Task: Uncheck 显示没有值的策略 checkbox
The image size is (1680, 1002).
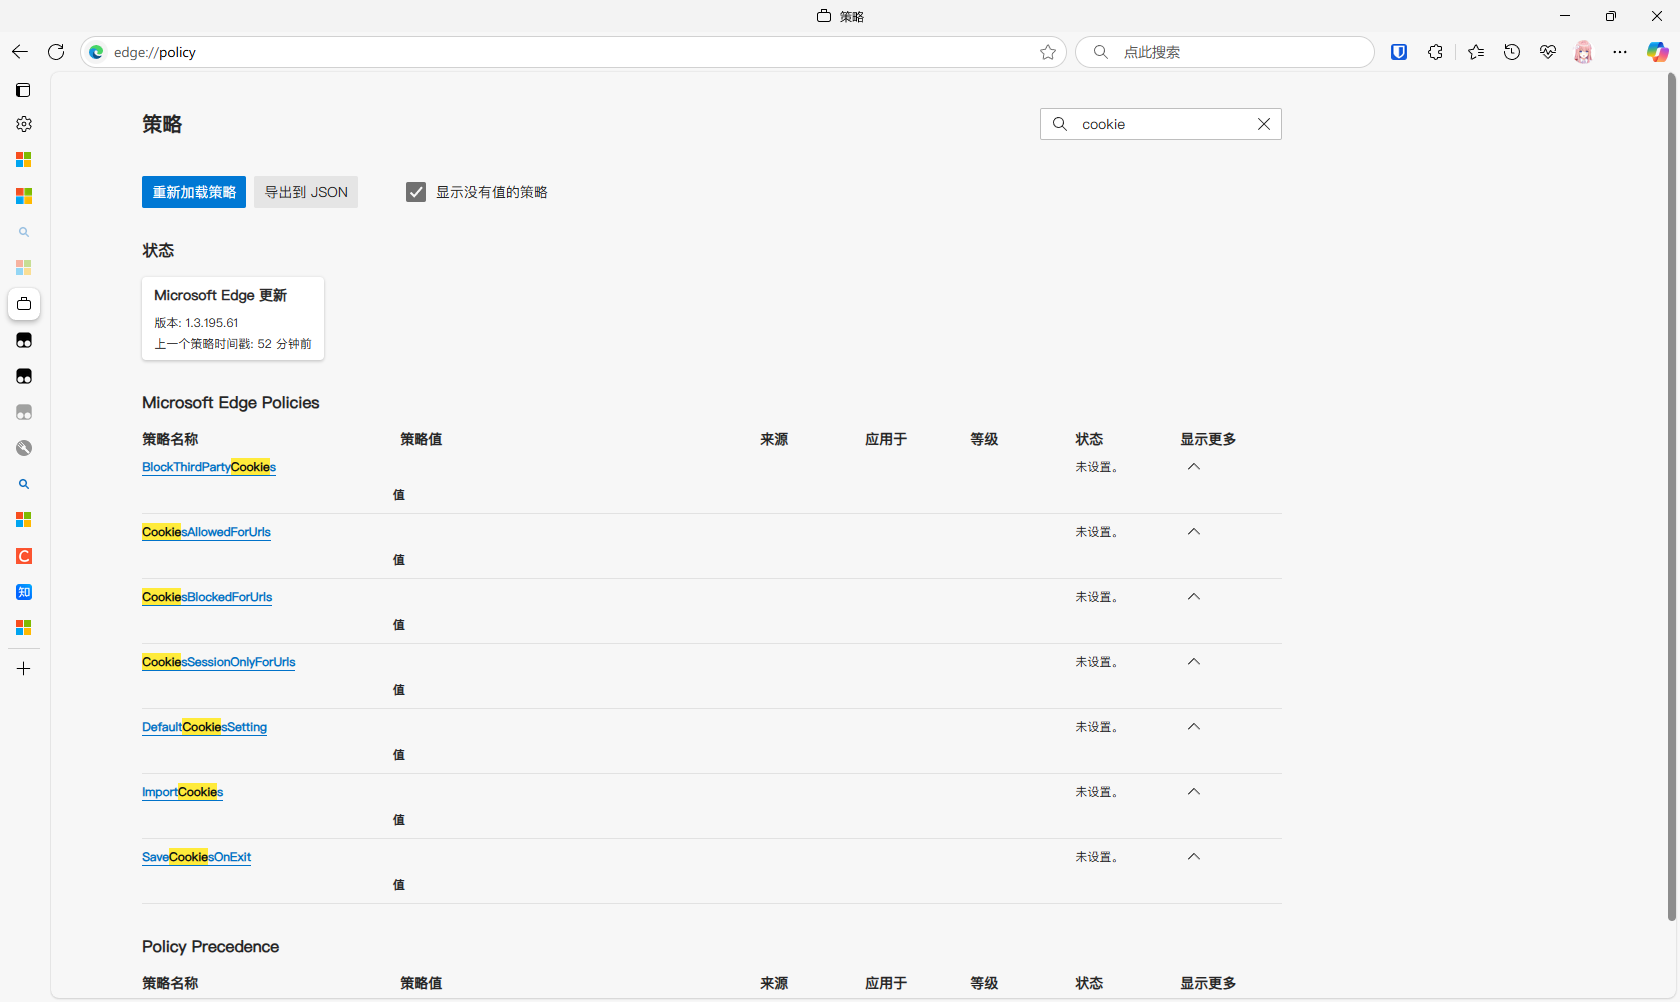Action: coord(416,192)
